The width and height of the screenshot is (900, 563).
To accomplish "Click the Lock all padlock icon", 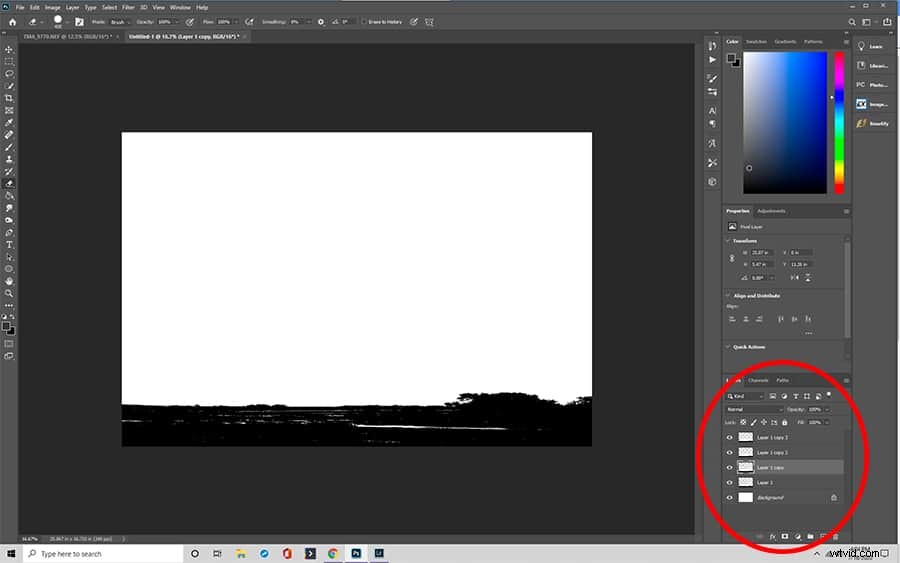I will (785, 422).
